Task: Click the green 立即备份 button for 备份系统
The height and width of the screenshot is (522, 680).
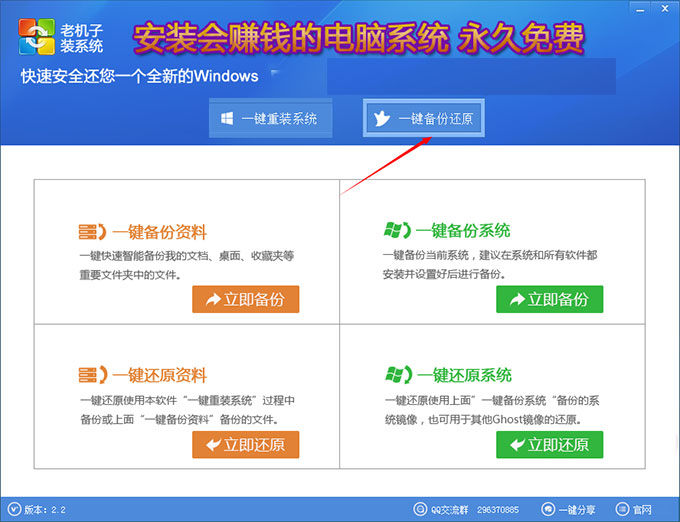Action: (549, 299)
